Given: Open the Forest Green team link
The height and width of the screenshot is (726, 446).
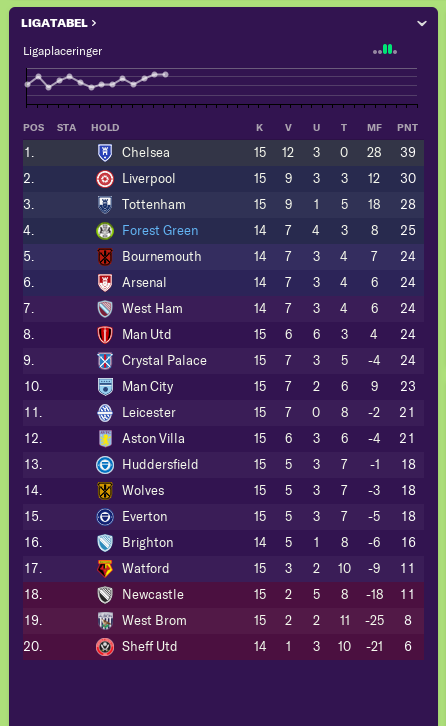Looking at the screenshot, I should pyautogui.click(x=160, y=231).
